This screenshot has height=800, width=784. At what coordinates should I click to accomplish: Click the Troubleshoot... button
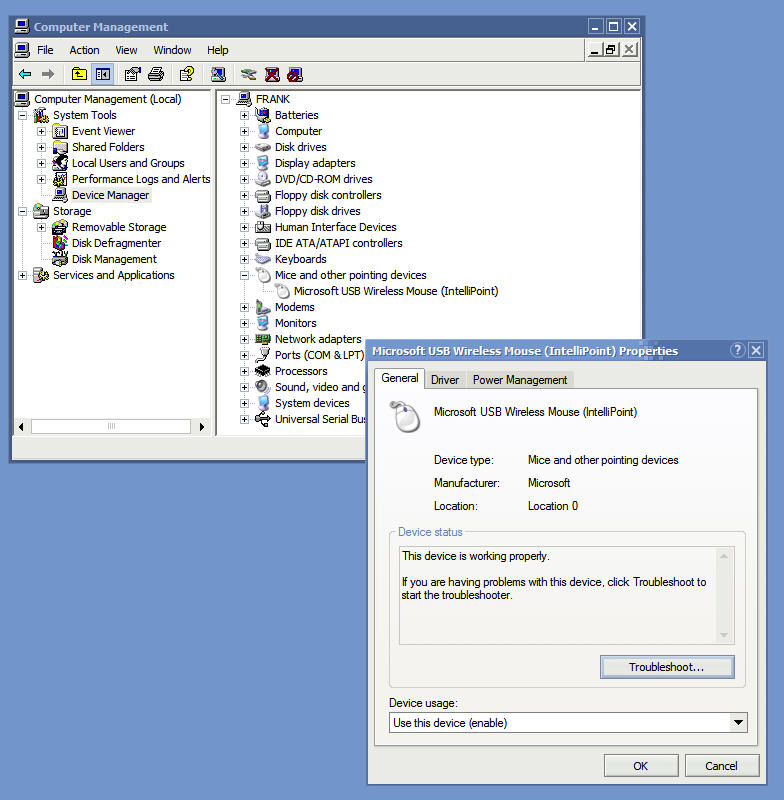(x=667, y=667)
